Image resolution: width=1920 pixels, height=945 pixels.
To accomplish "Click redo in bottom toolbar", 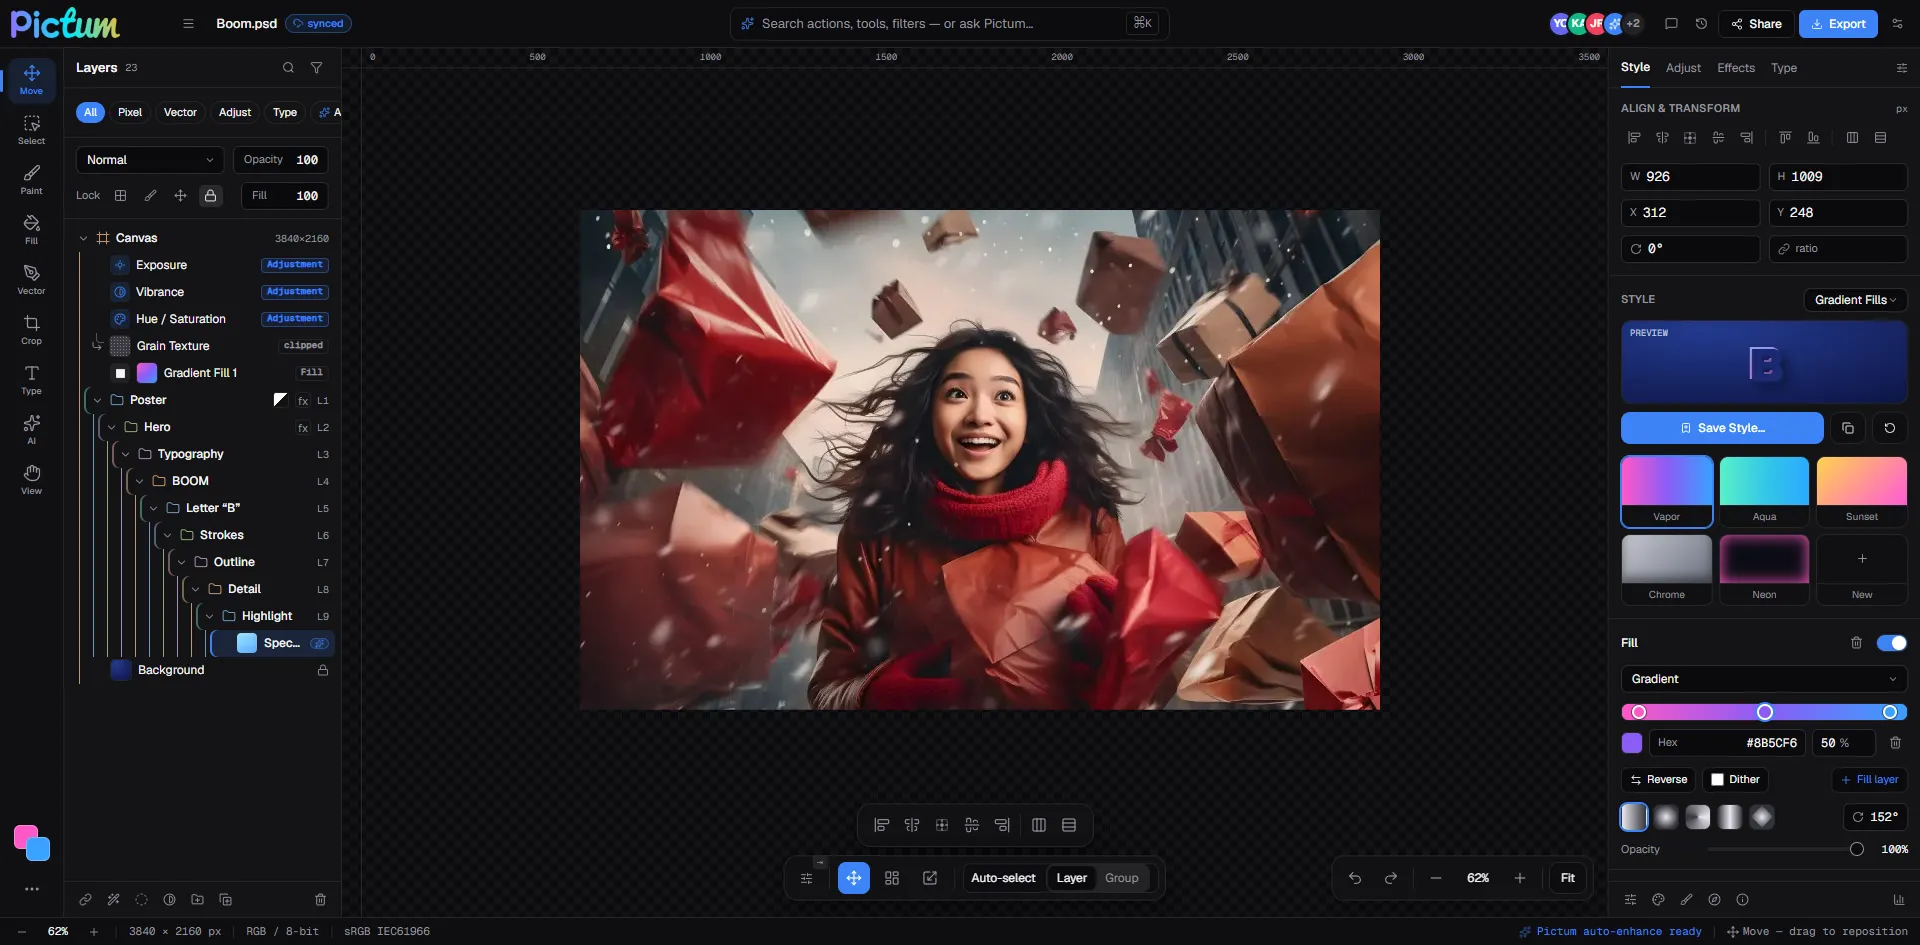I will point(1391,878).
